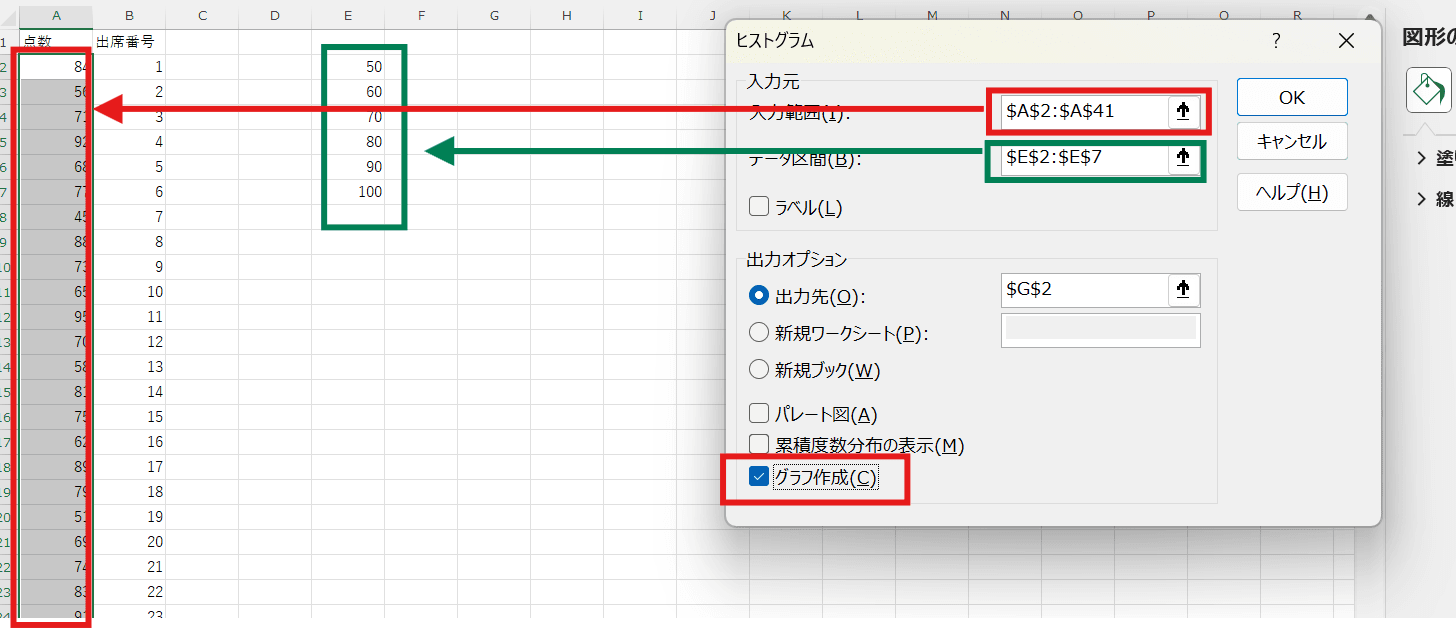Open help with the ヘルプ button

point(1291,192)
